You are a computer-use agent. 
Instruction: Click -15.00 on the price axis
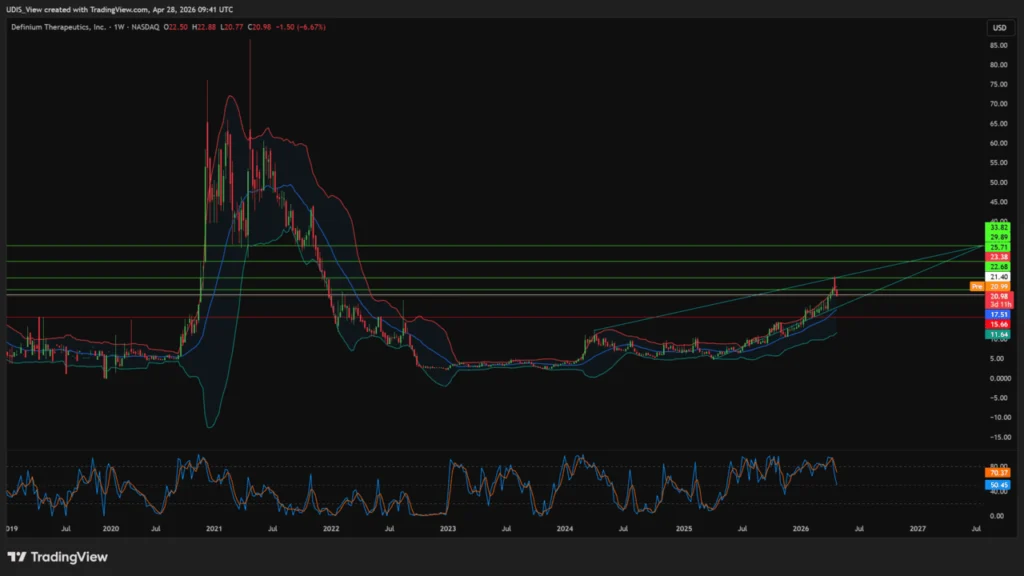click(x=998, y=437)
